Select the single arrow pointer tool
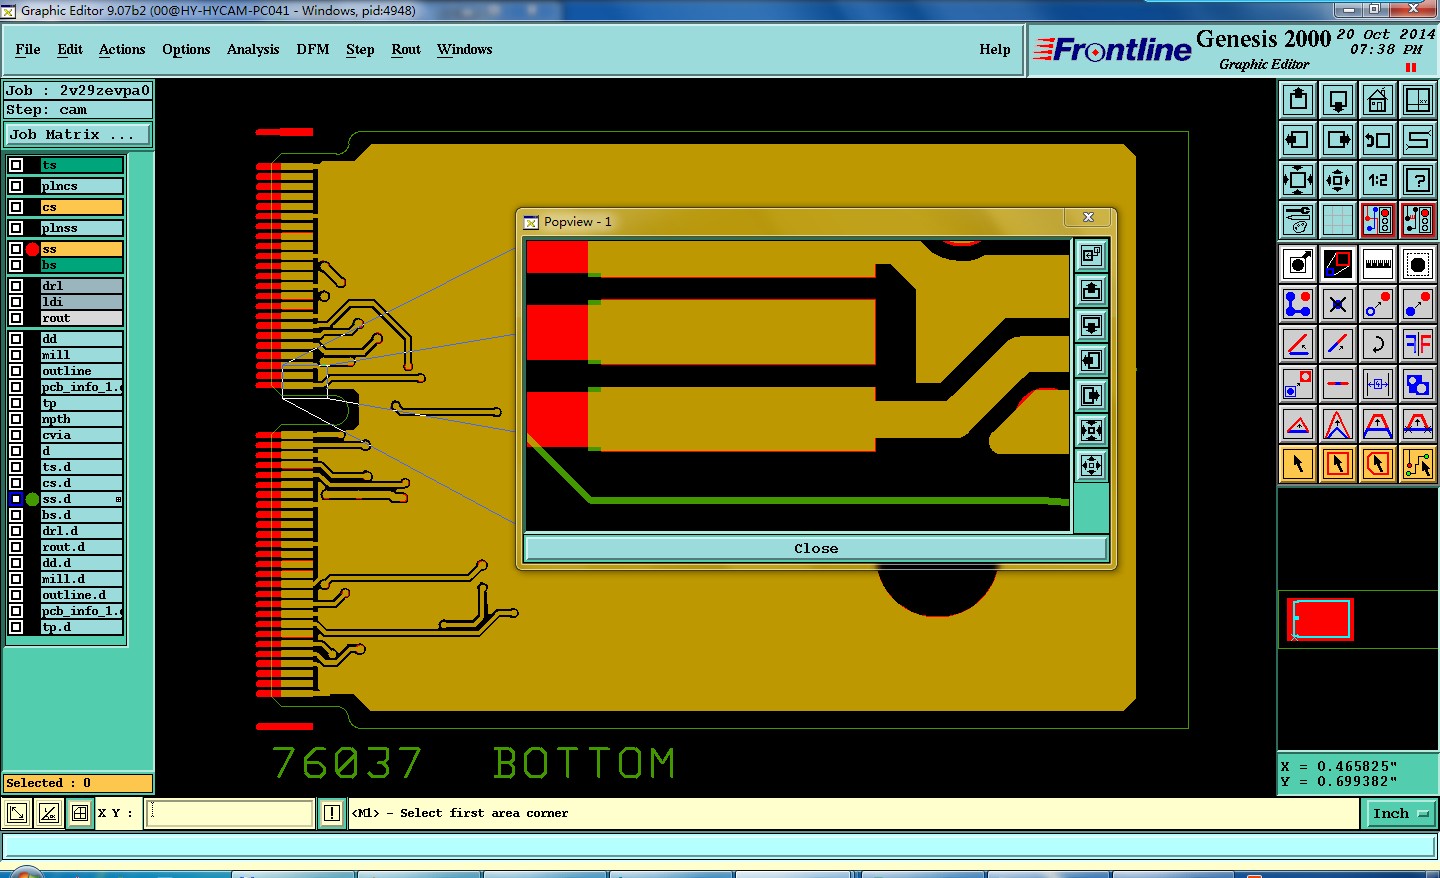Viewport: 1440px width, 878px height. (1298, 464)
